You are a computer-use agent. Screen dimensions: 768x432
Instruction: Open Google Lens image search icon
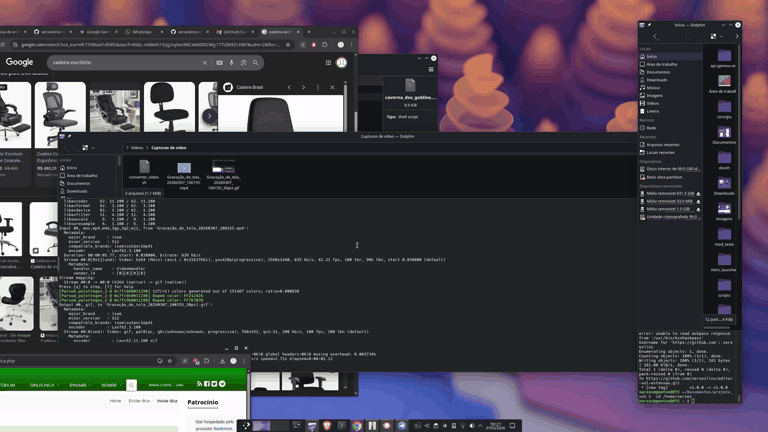pyautogui.click(x=243, y=62)
